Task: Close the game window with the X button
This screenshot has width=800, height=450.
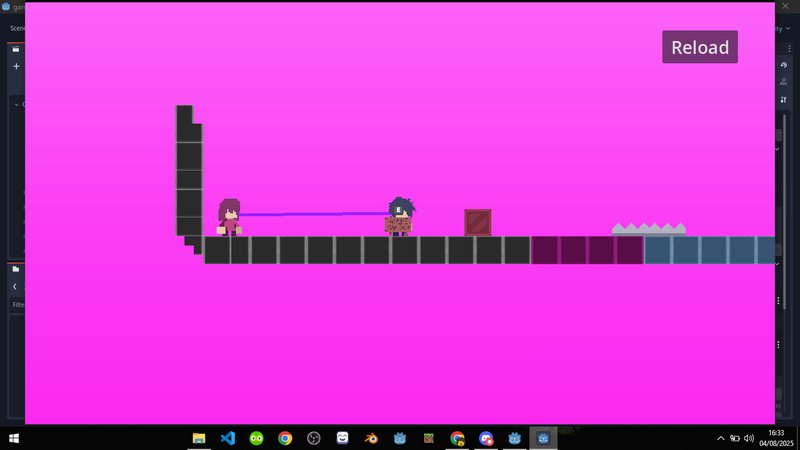Action: coord(786,6)
